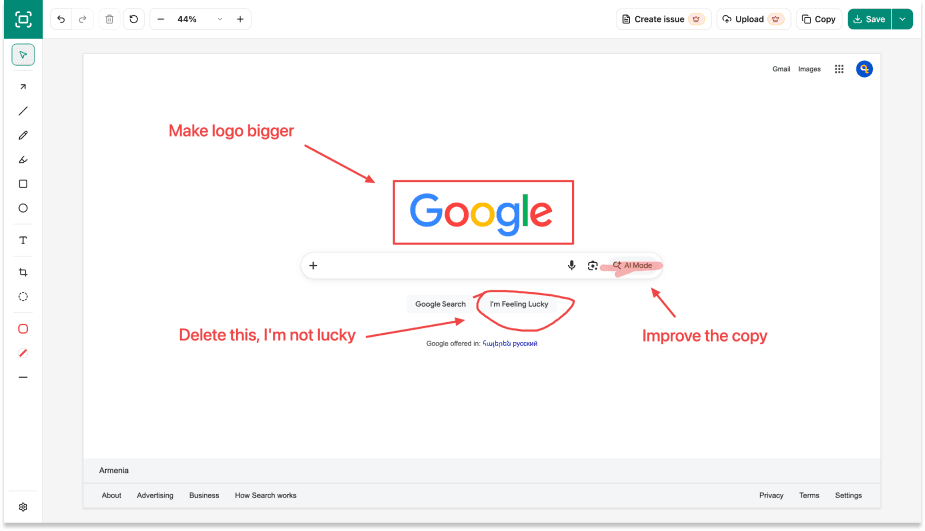The height and width of the screenshot is (531, 925).
Task: Open the Settings footer link
Action: (x=848, y=496)
